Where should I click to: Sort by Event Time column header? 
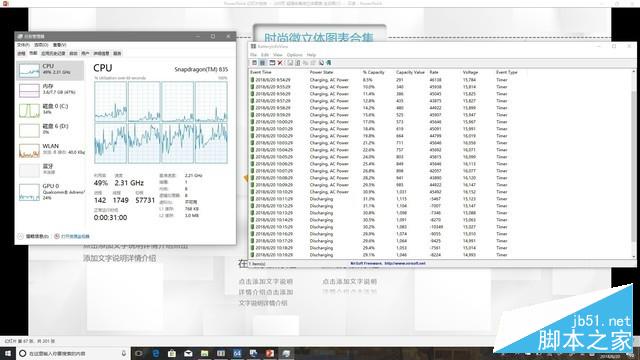(279, 72)
